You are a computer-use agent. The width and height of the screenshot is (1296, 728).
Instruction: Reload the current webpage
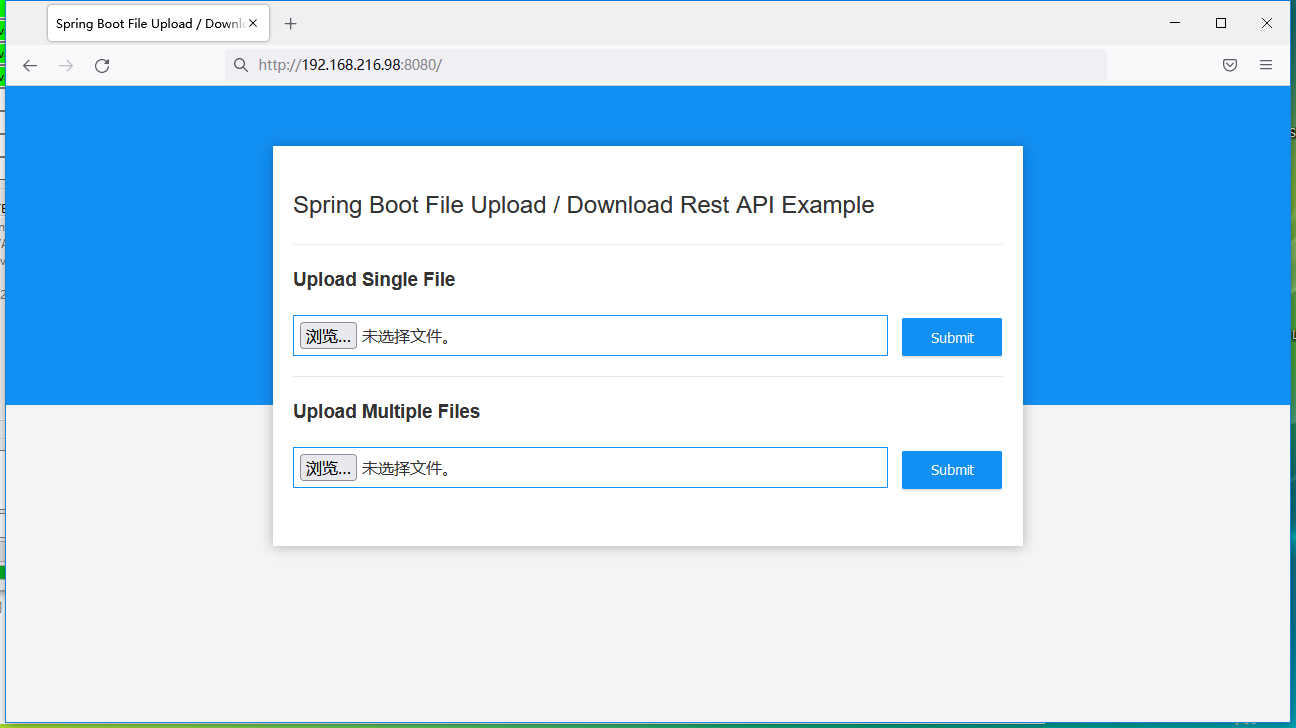click(101, 65)
